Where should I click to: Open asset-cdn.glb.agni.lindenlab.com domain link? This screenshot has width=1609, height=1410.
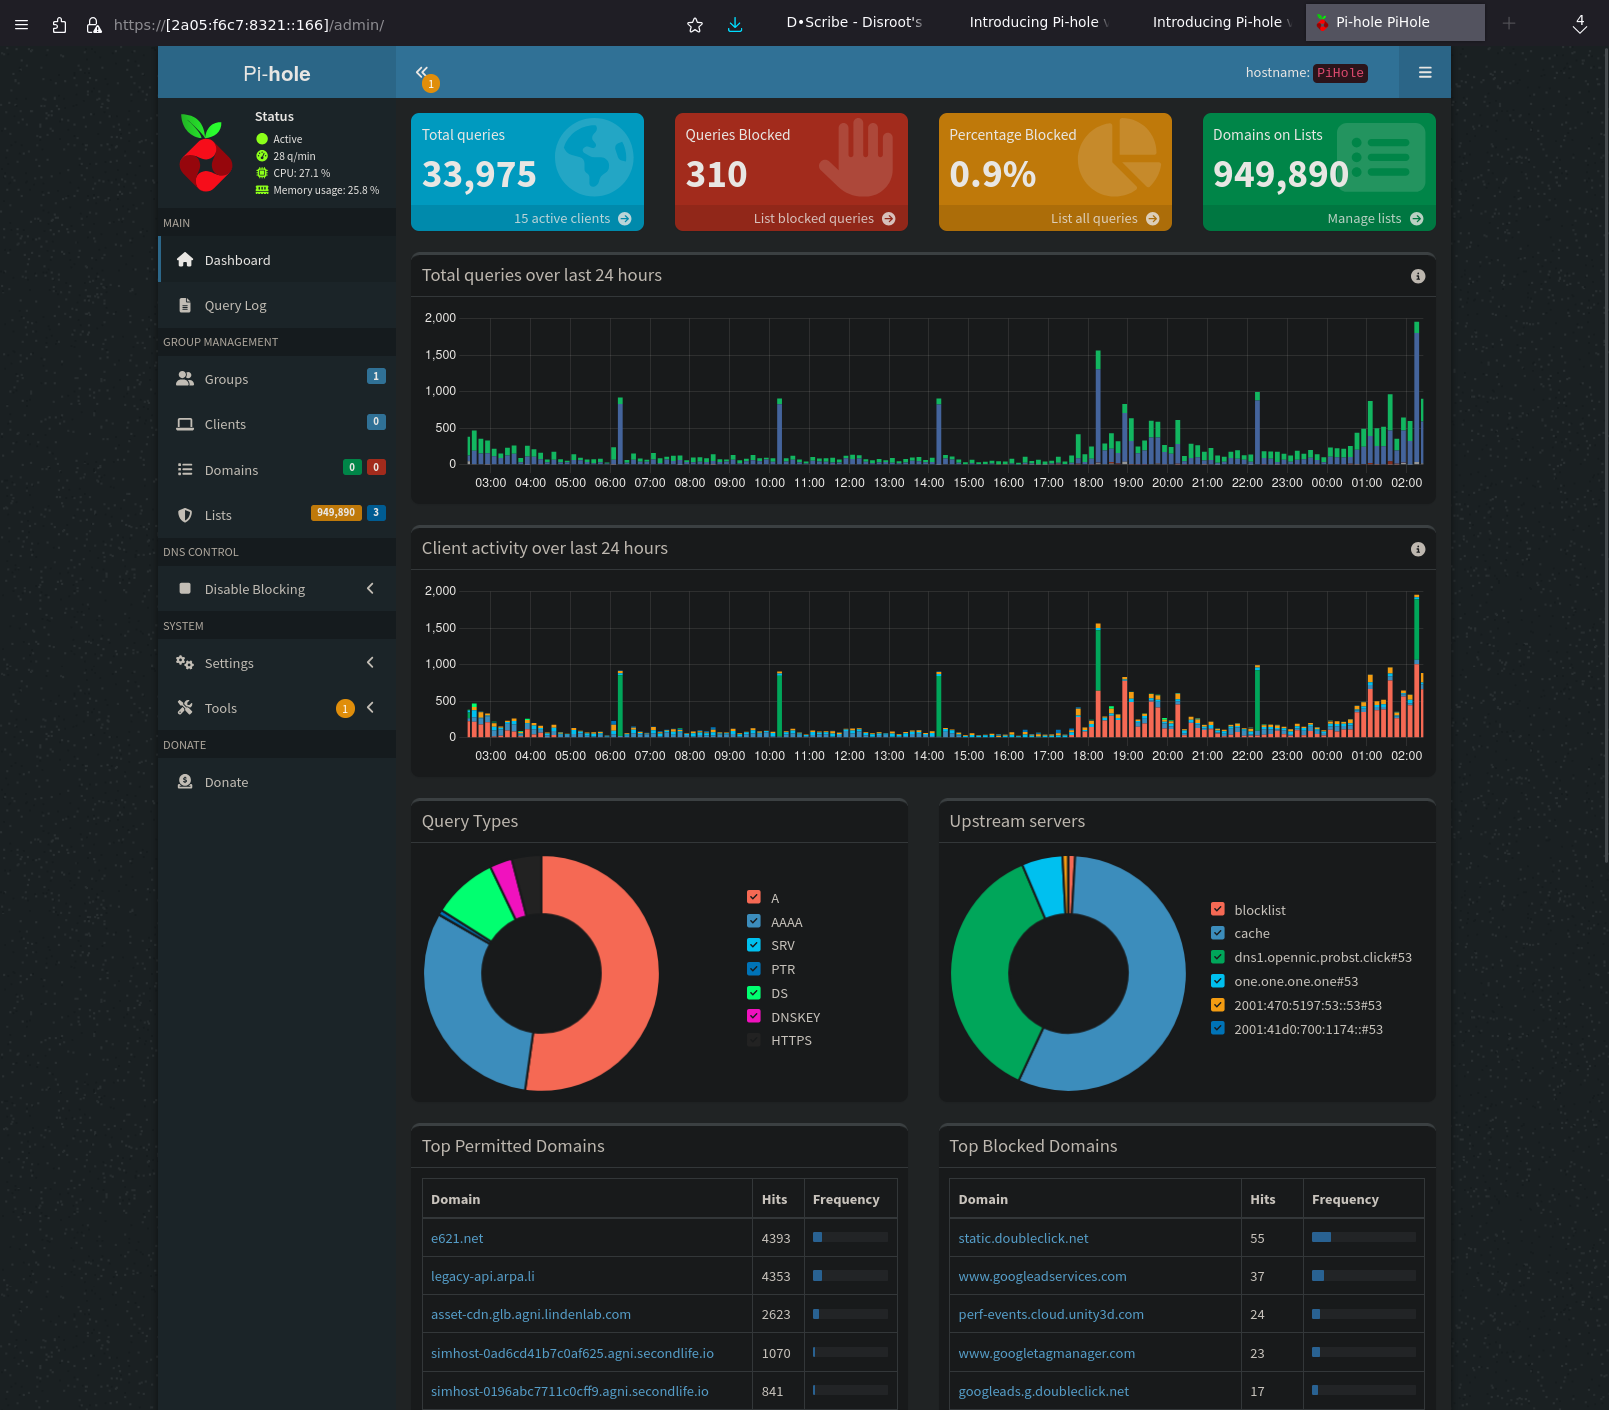point(531,1314)
